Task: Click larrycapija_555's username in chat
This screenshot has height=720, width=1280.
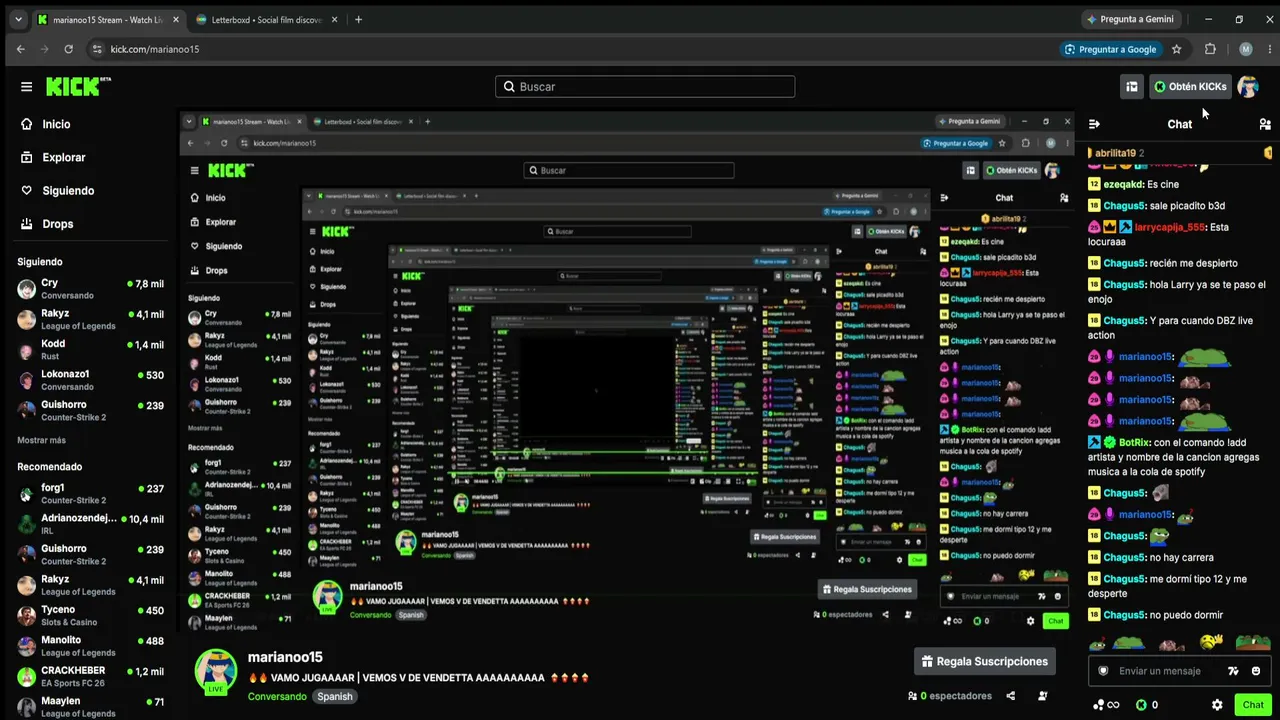Action: 1169,227
